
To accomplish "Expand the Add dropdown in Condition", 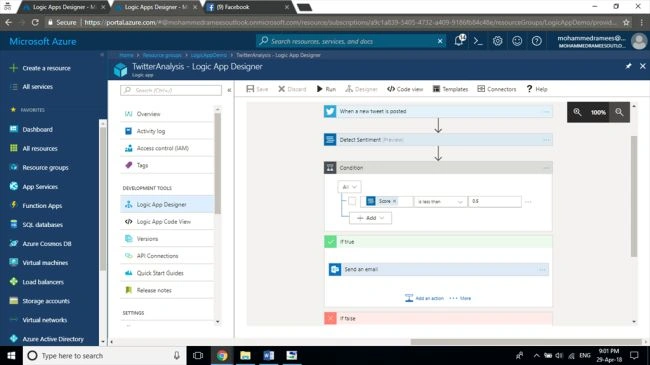I will point(370,218).
